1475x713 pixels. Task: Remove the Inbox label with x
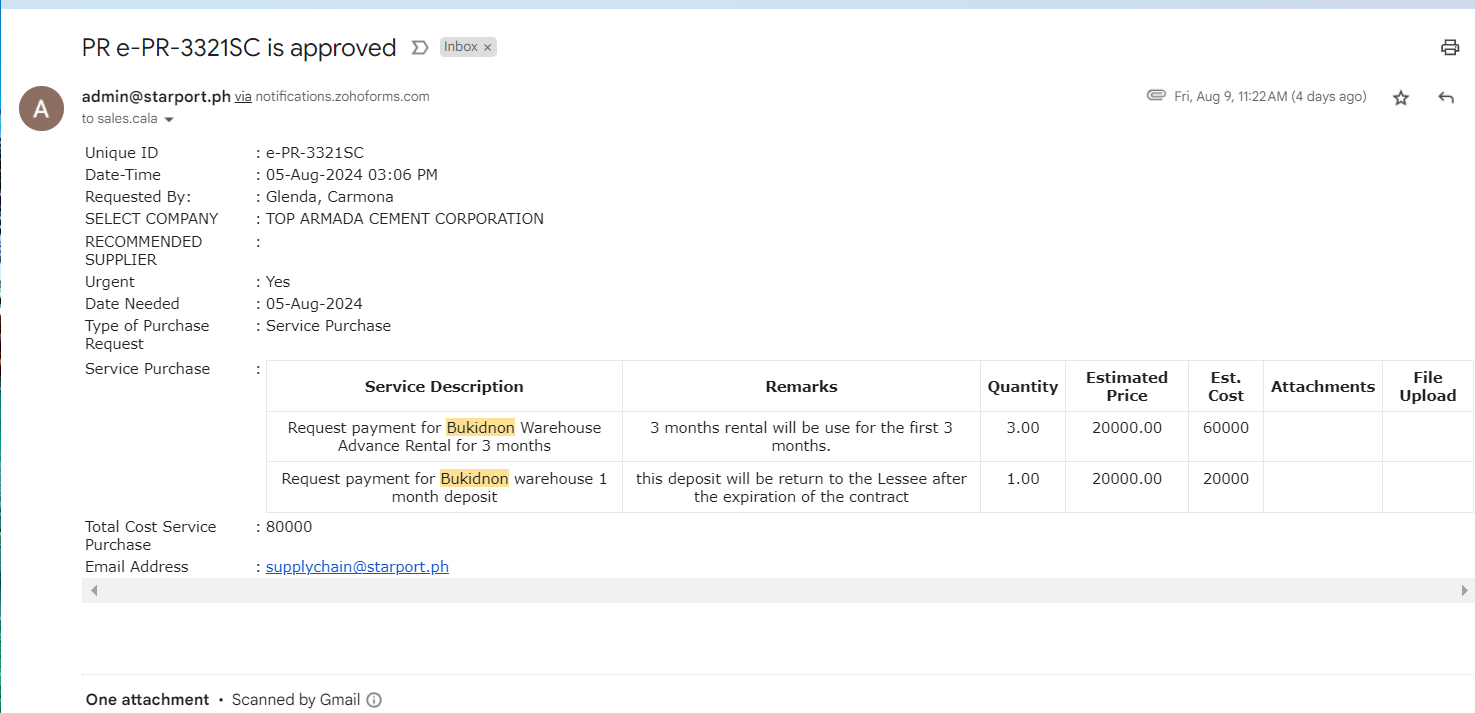pyautogui.click(x=488, y=47)
